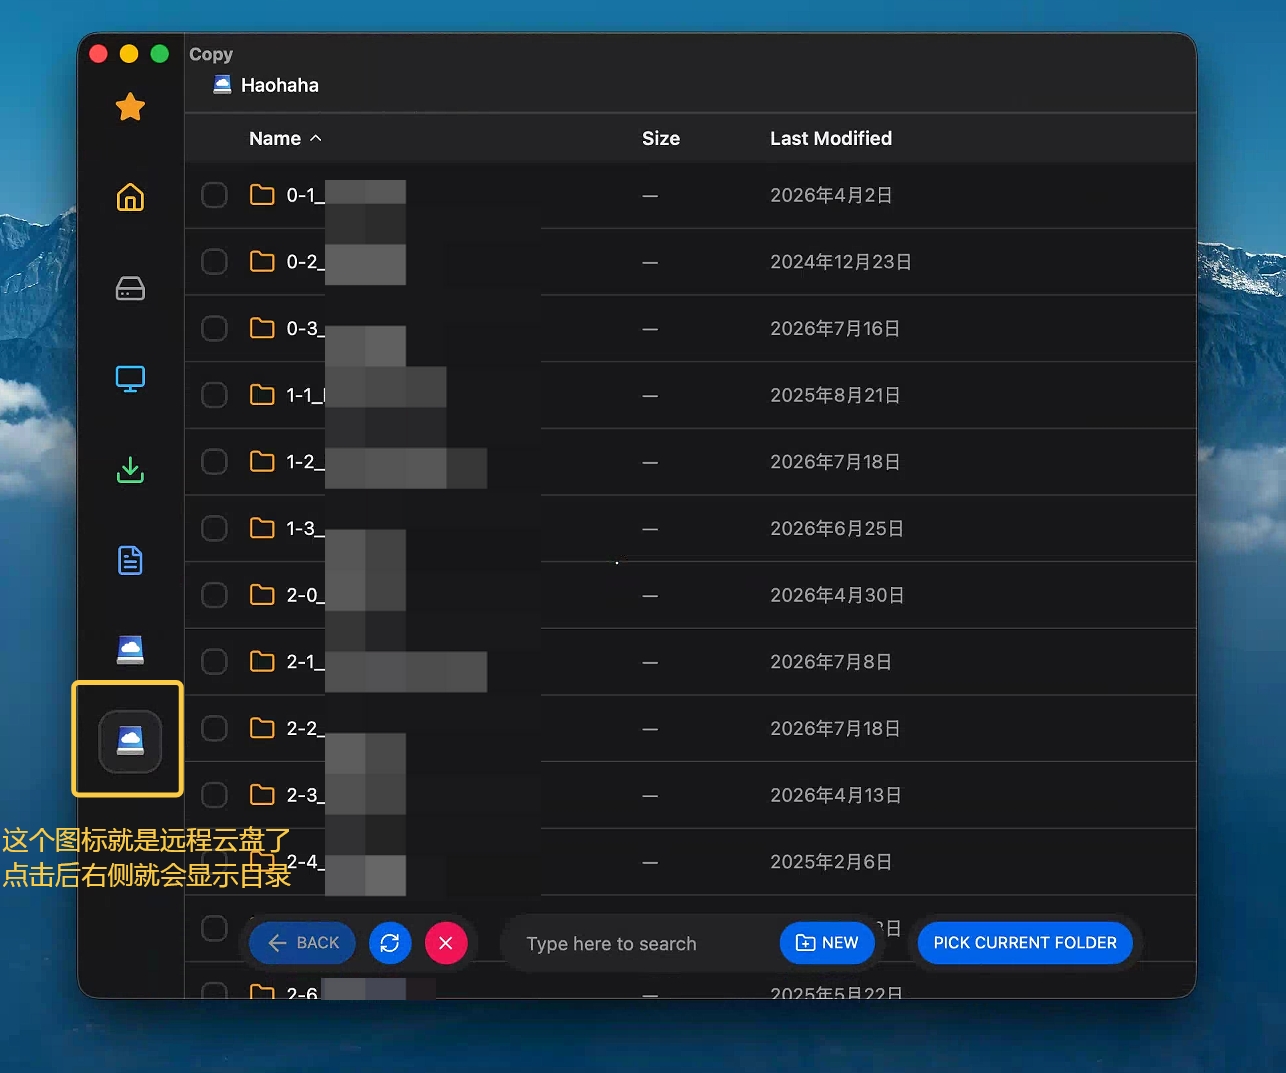The image size is (1286, 1073).
Task: Click folder icon of 2-1_ row
Action: coord(262,661)
